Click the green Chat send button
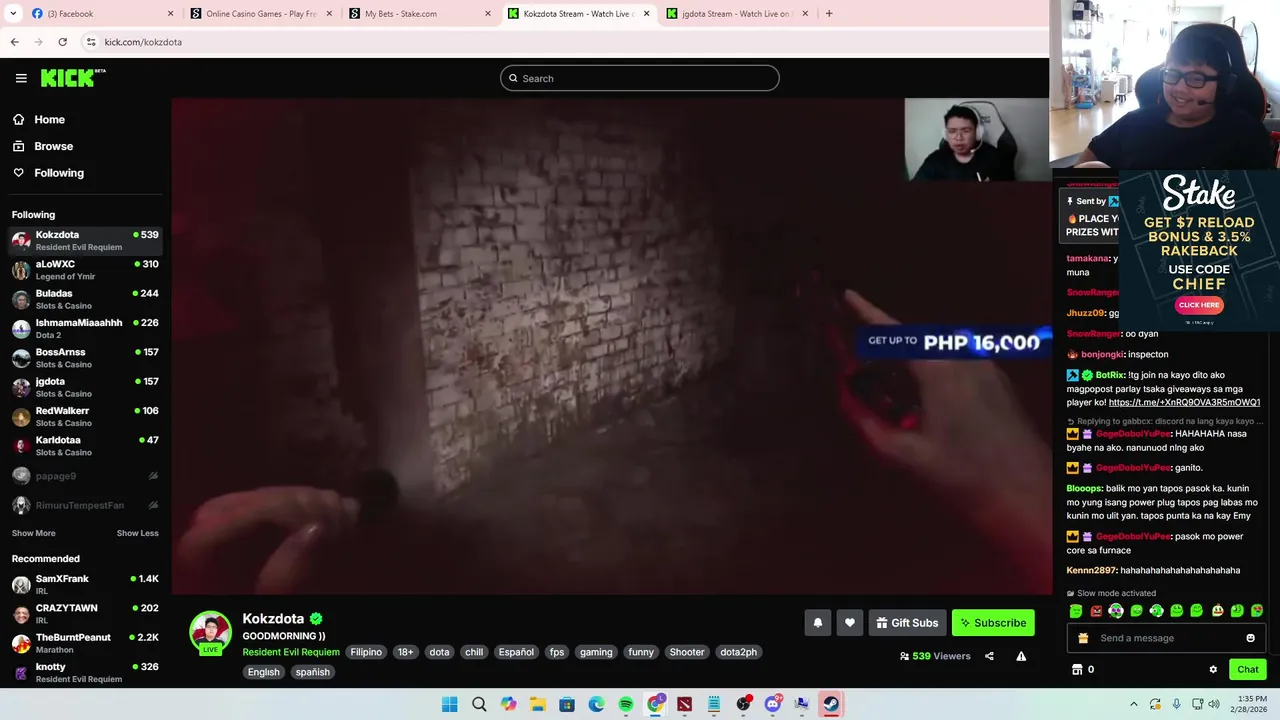The width and height of the screenshot is (1280, 720). (1247, 669)
